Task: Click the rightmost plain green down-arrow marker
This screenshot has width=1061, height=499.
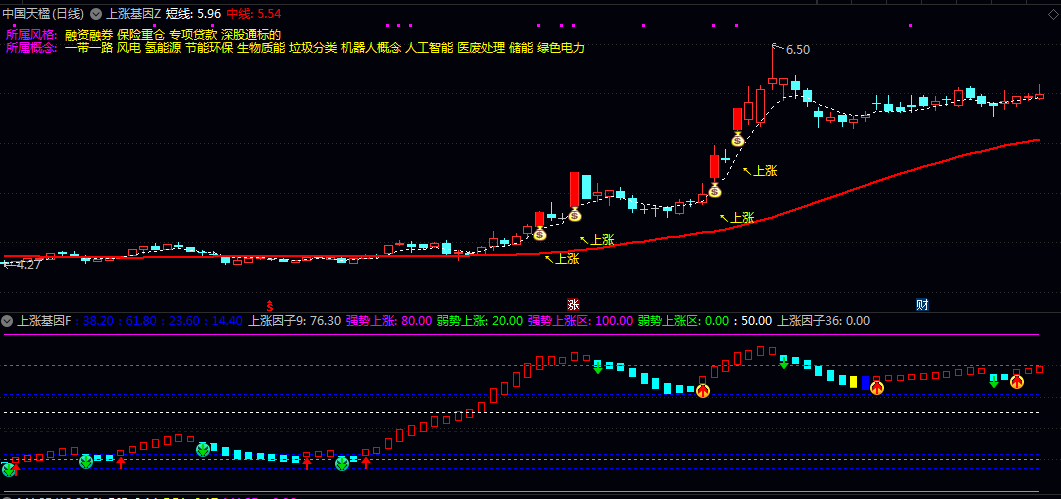Action: 993,383
